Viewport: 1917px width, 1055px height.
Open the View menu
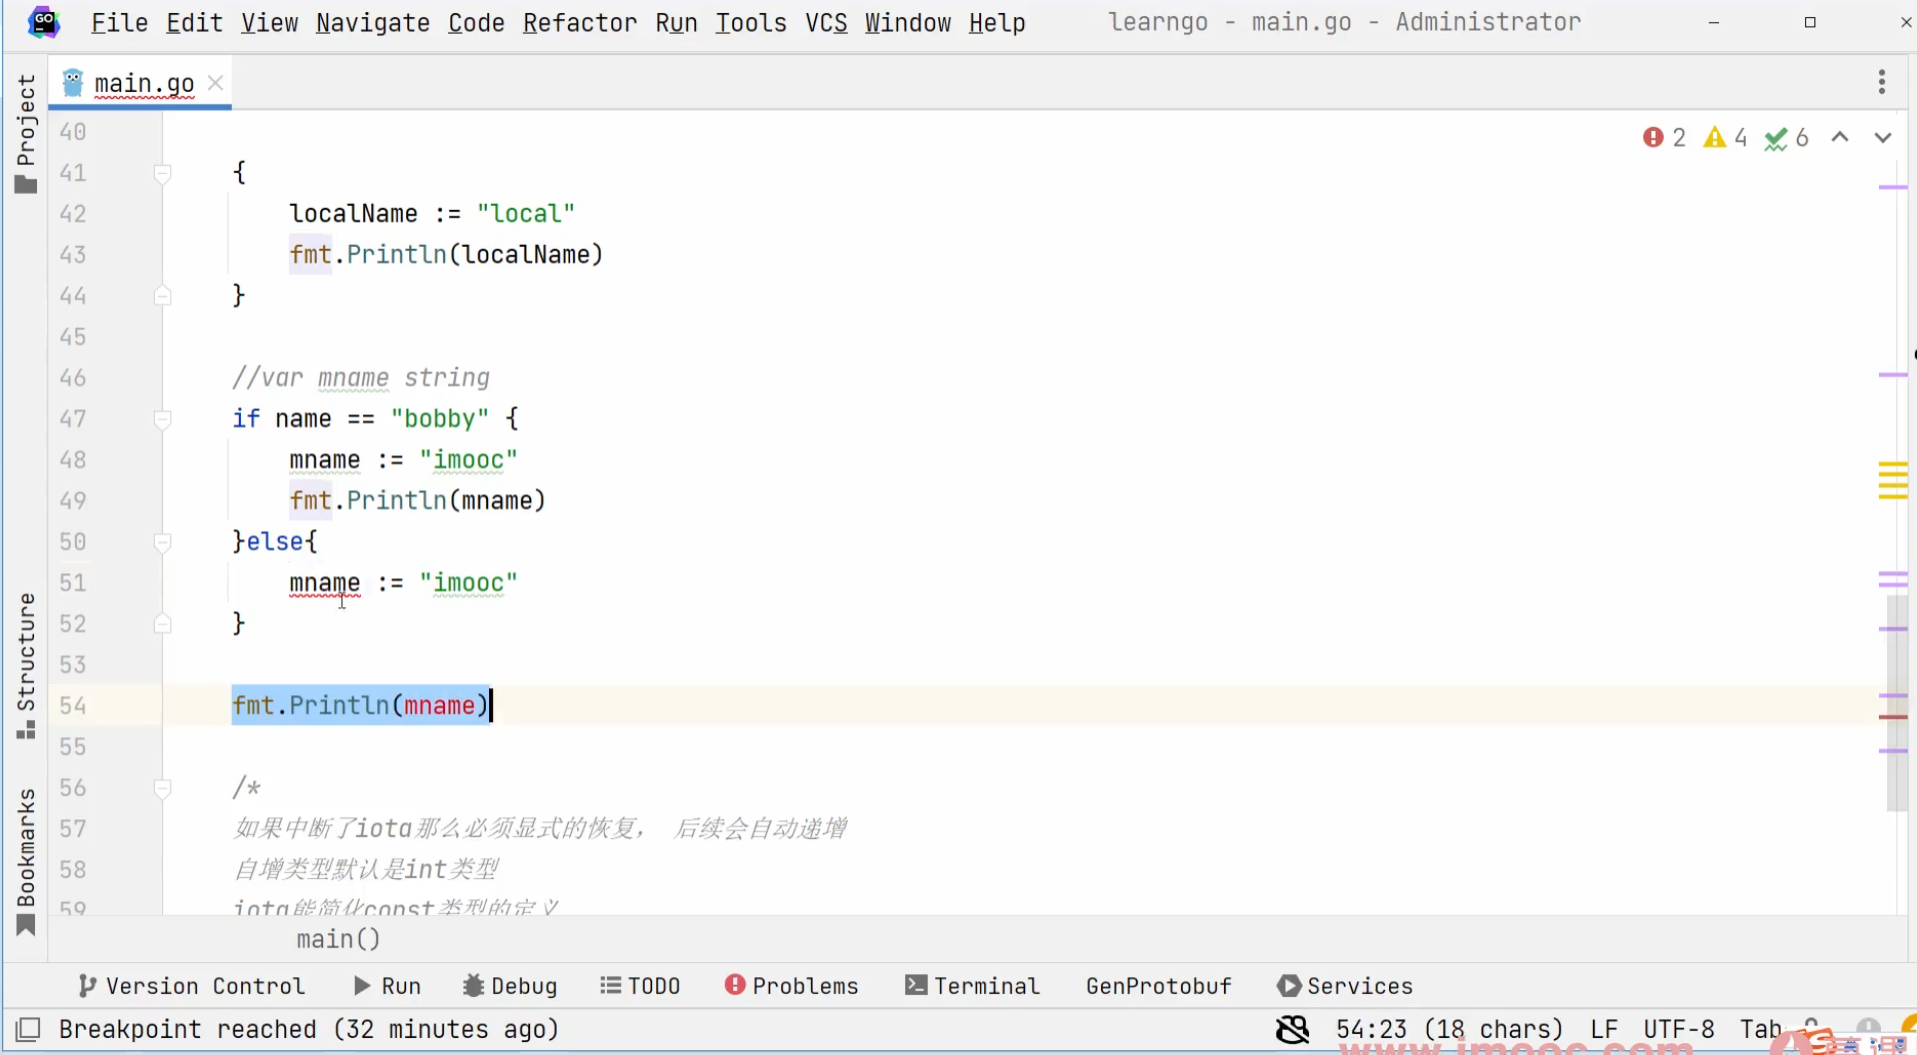(269, 22)
